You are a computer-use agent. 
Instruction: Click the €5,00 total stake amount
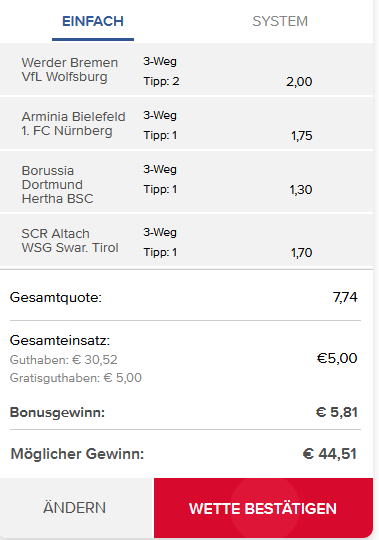point(337,358)
